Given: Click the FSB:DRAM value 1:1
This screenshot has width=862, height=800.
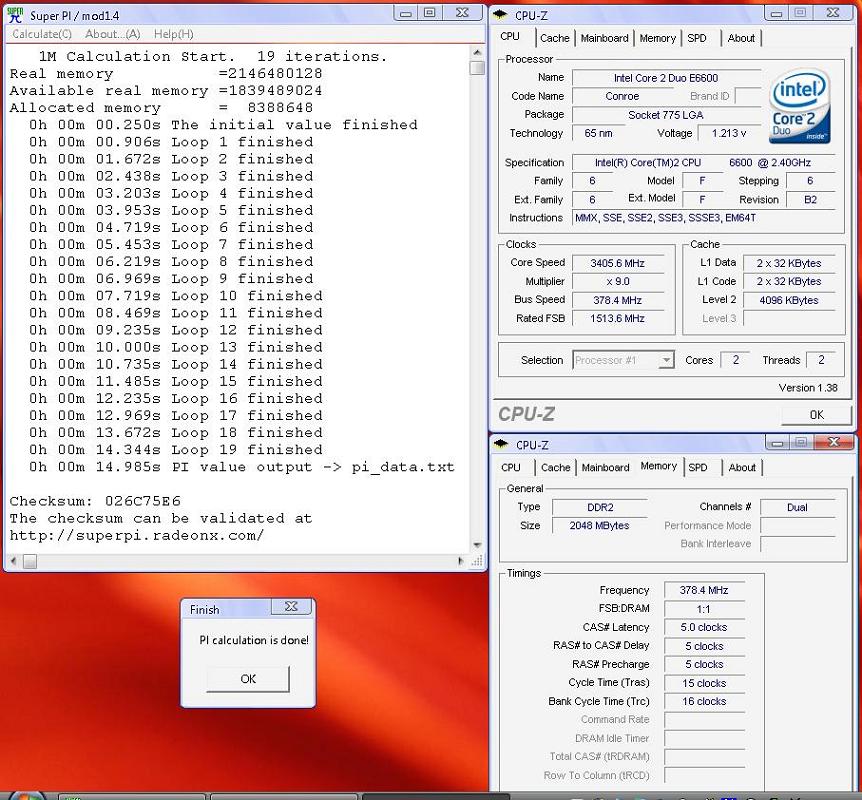Looking at the screenshot, I should coord(704,609).
